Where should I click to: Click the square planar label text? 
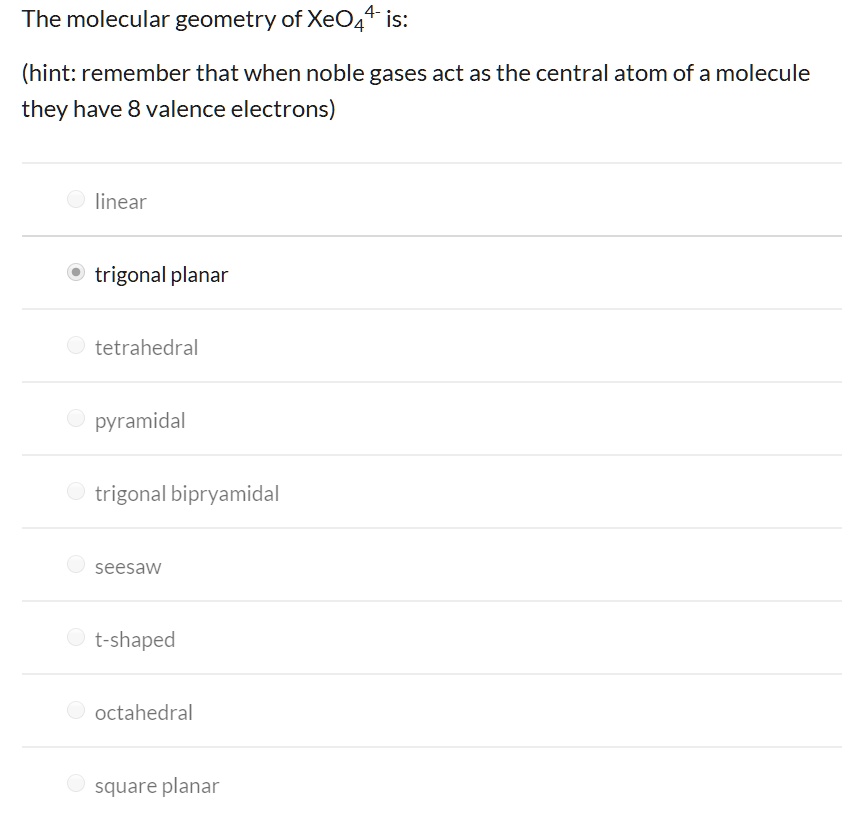tap(156, 785)
